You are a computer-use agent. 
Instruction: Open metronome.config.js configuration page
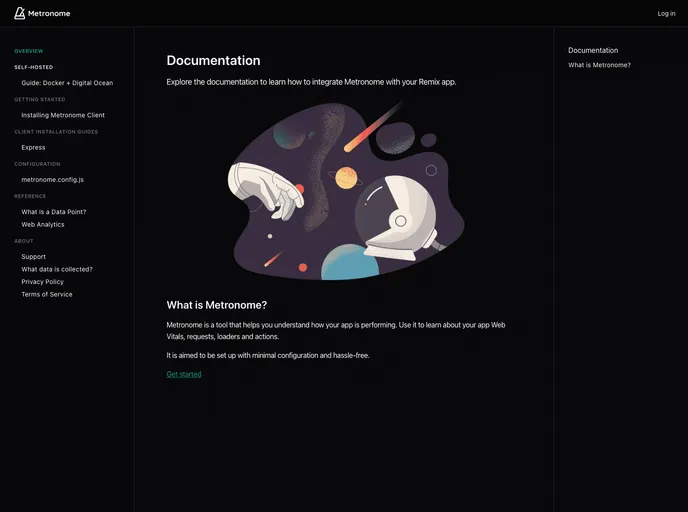(52, 180)
